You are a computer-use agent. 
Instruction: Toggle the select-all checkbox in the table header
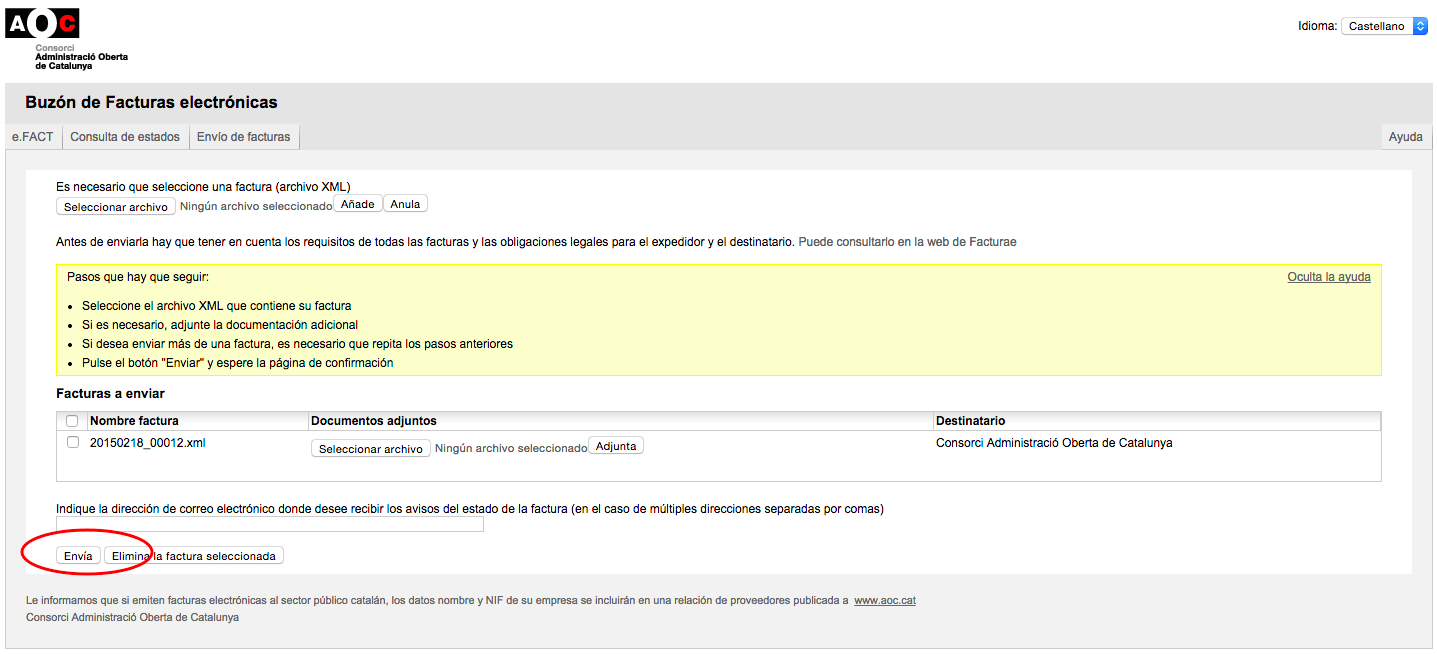[71, 421]
